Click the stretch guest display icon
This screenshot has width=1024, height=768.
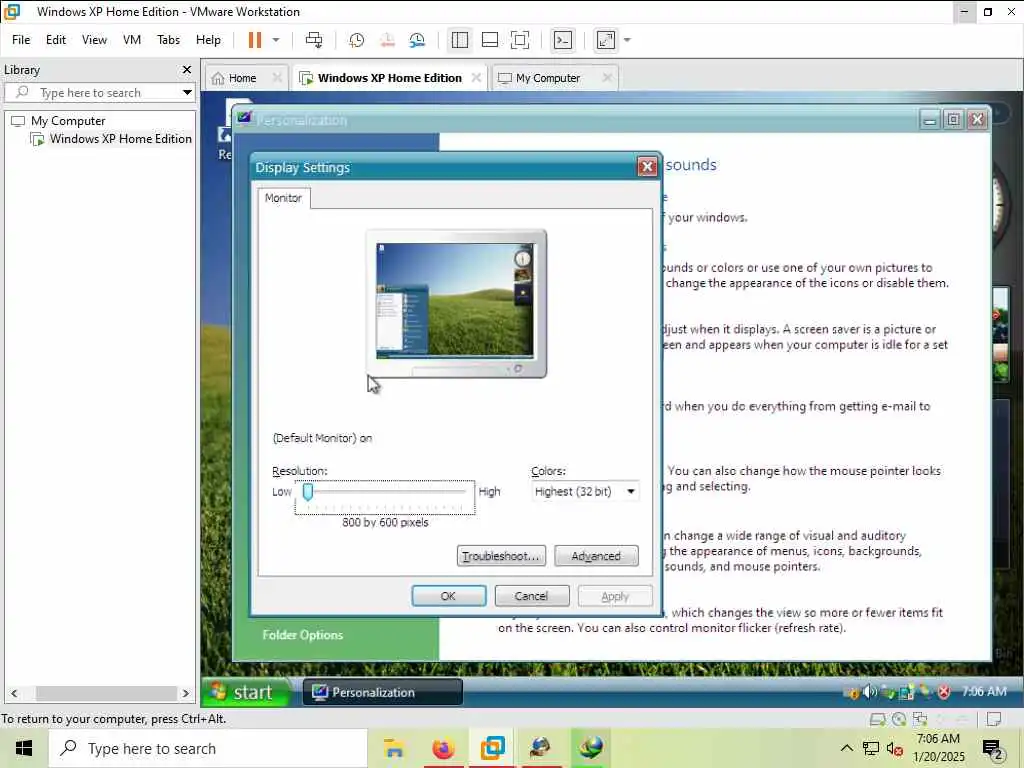606,40
